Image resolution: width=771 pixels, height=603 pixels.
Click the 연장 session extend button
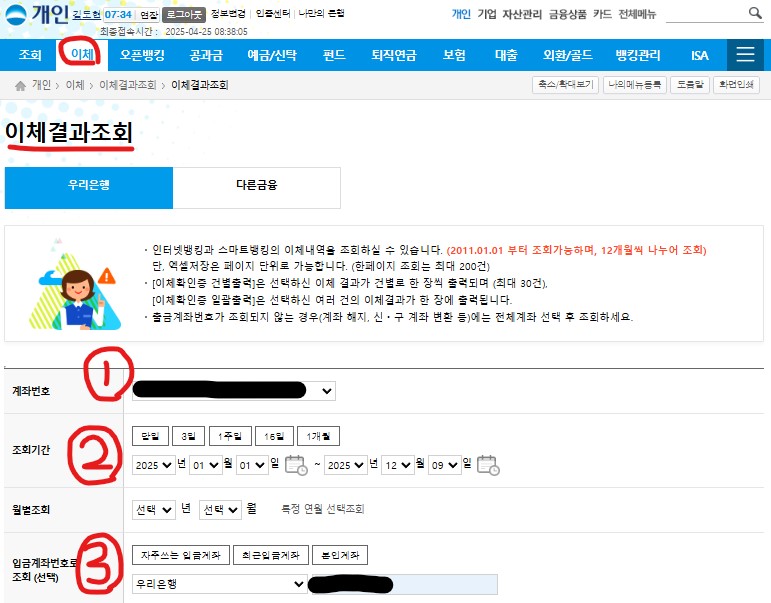point(148,15)
